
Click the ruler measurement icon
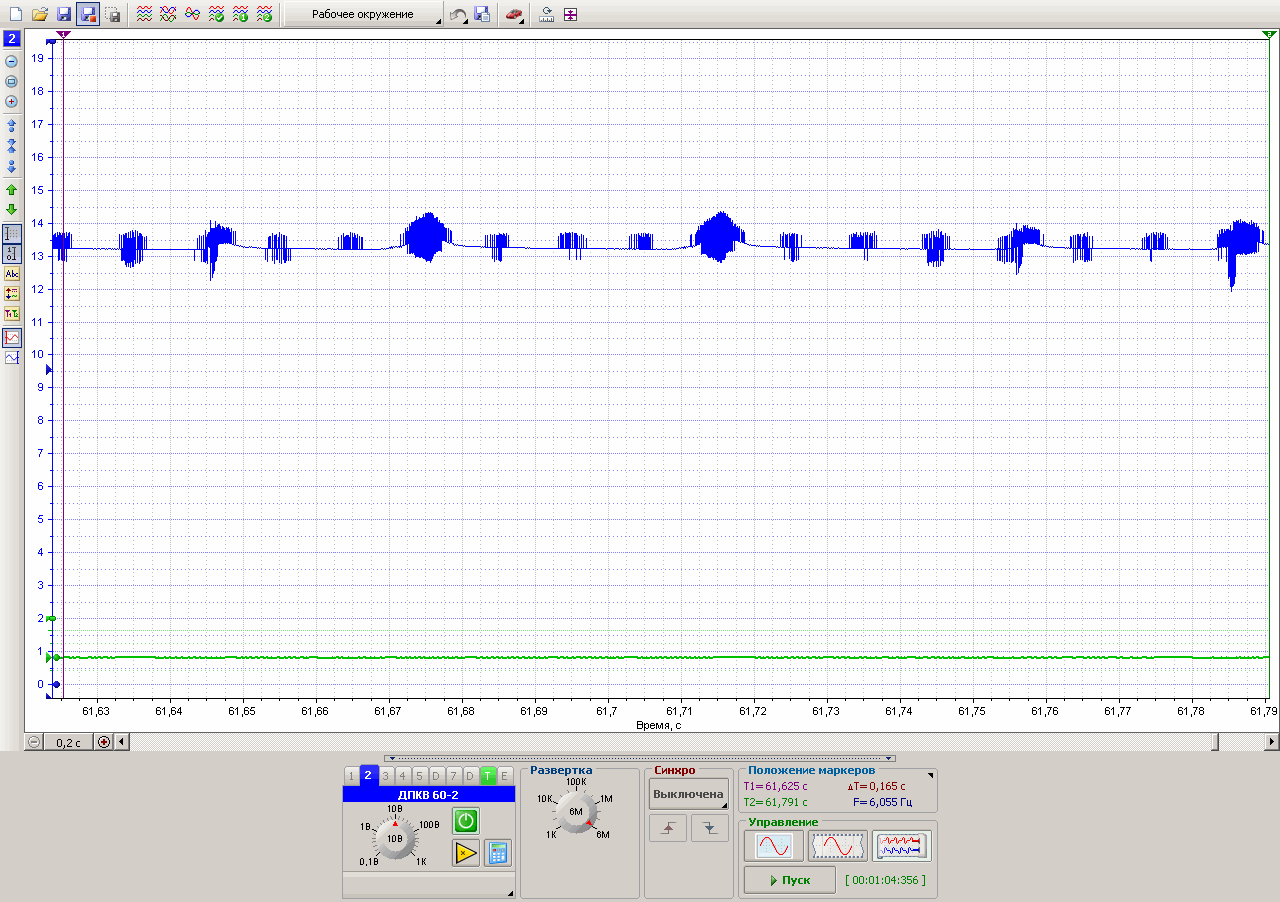(546, 14)
